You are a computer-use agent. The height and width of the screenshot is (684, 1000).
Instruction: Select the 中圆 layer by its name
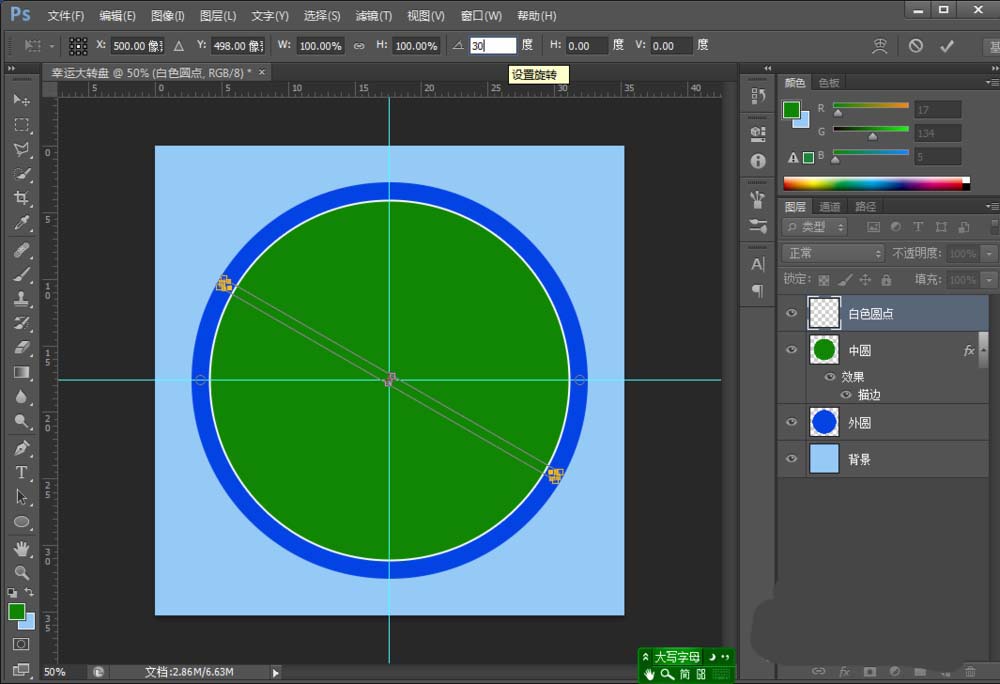(x=860, y=350)
